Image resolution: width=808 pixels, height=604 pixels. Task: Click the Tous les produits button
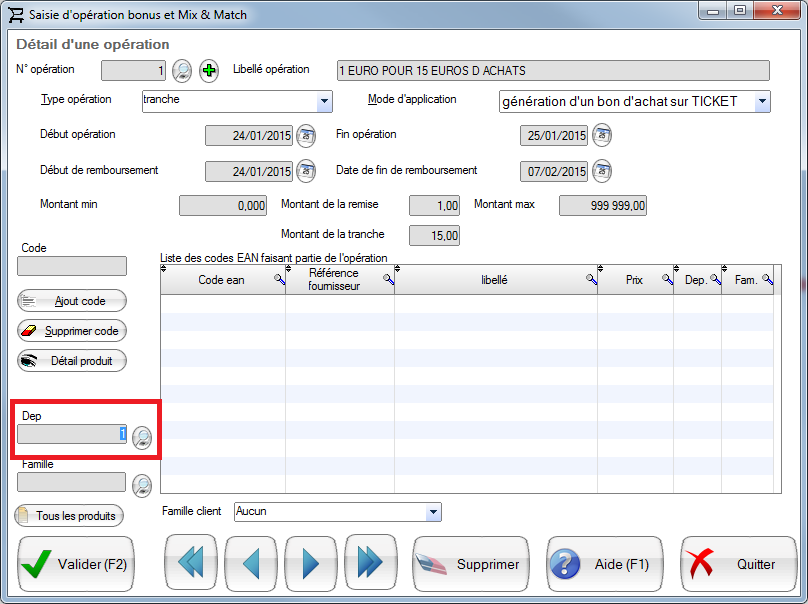tap(68, 516)
